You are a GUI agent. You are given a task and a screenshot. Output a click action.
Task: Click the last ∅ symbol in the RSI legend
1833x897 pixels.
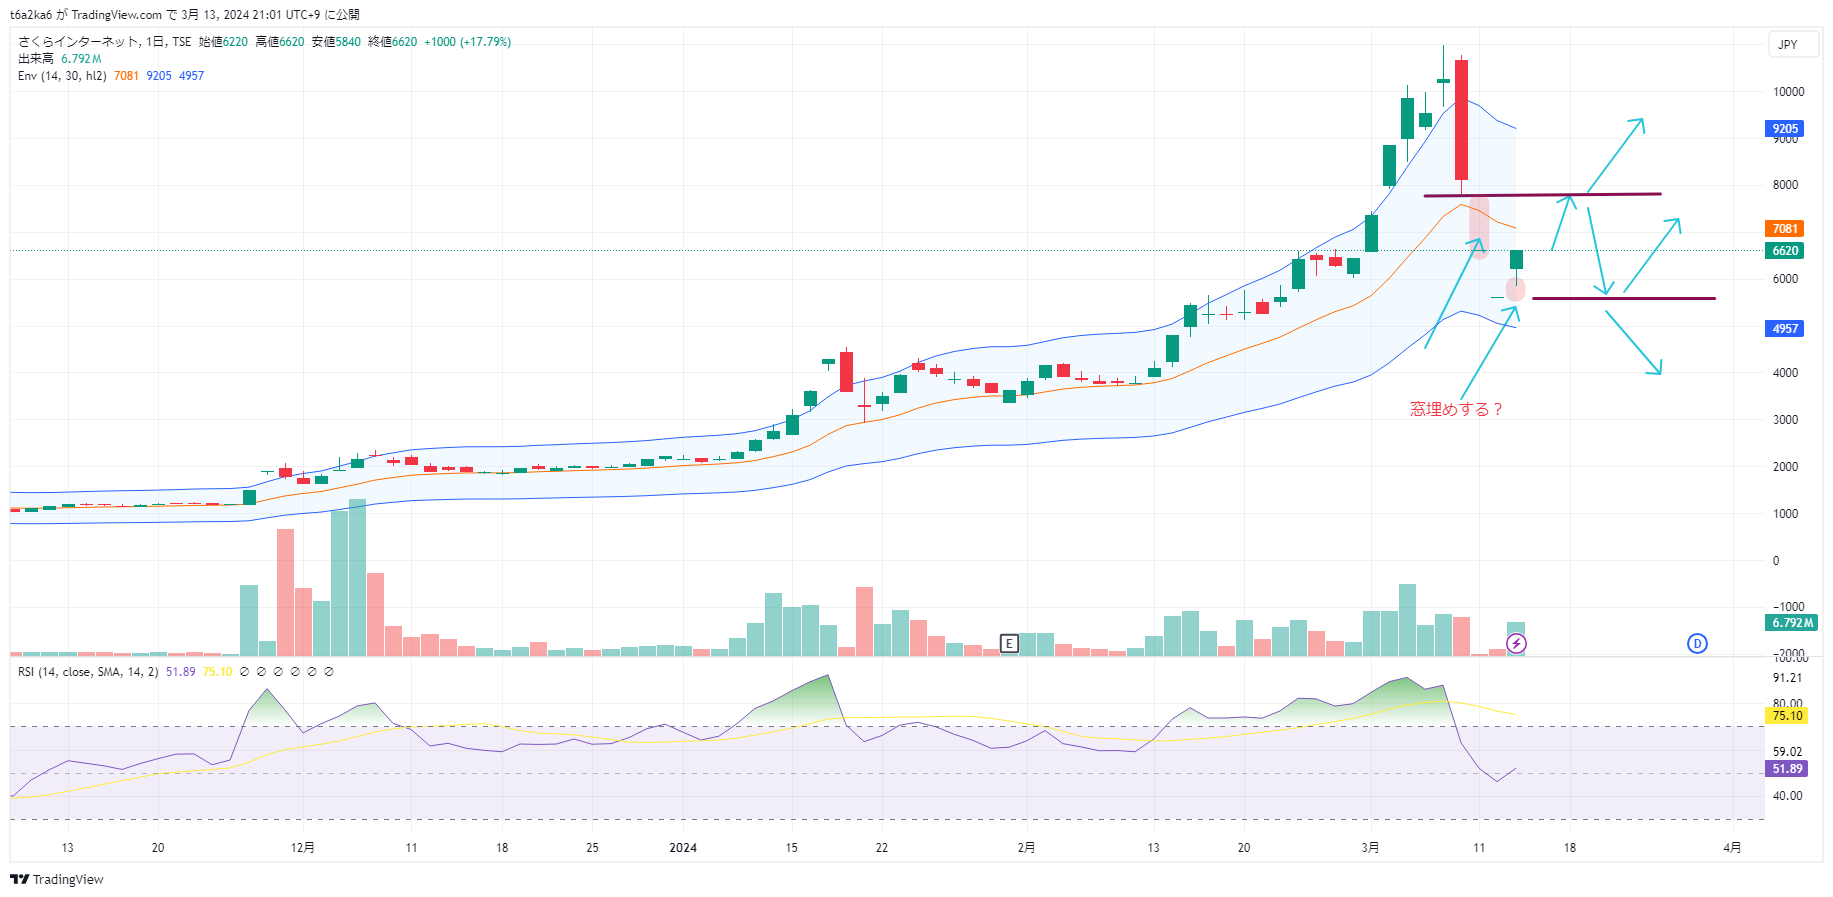[329, 672]
